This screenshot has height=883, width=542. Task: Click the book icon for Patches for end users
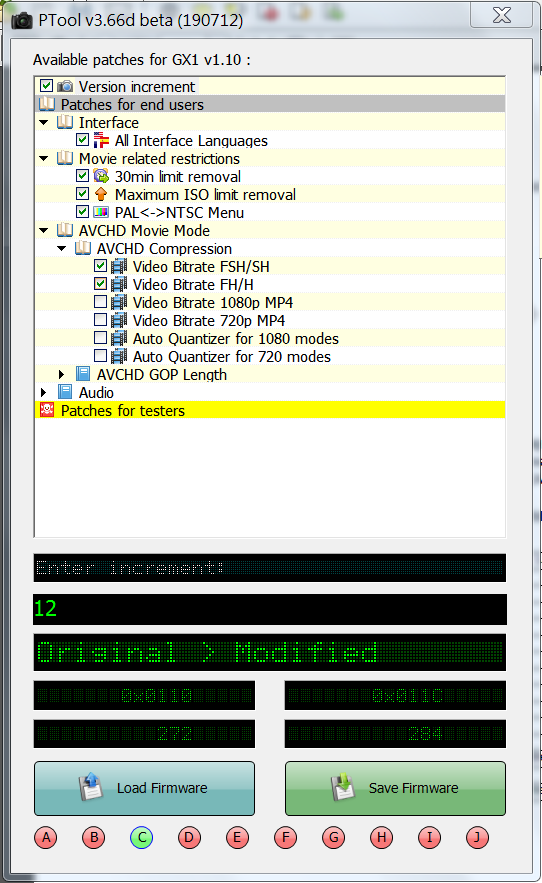click(47, 104)
